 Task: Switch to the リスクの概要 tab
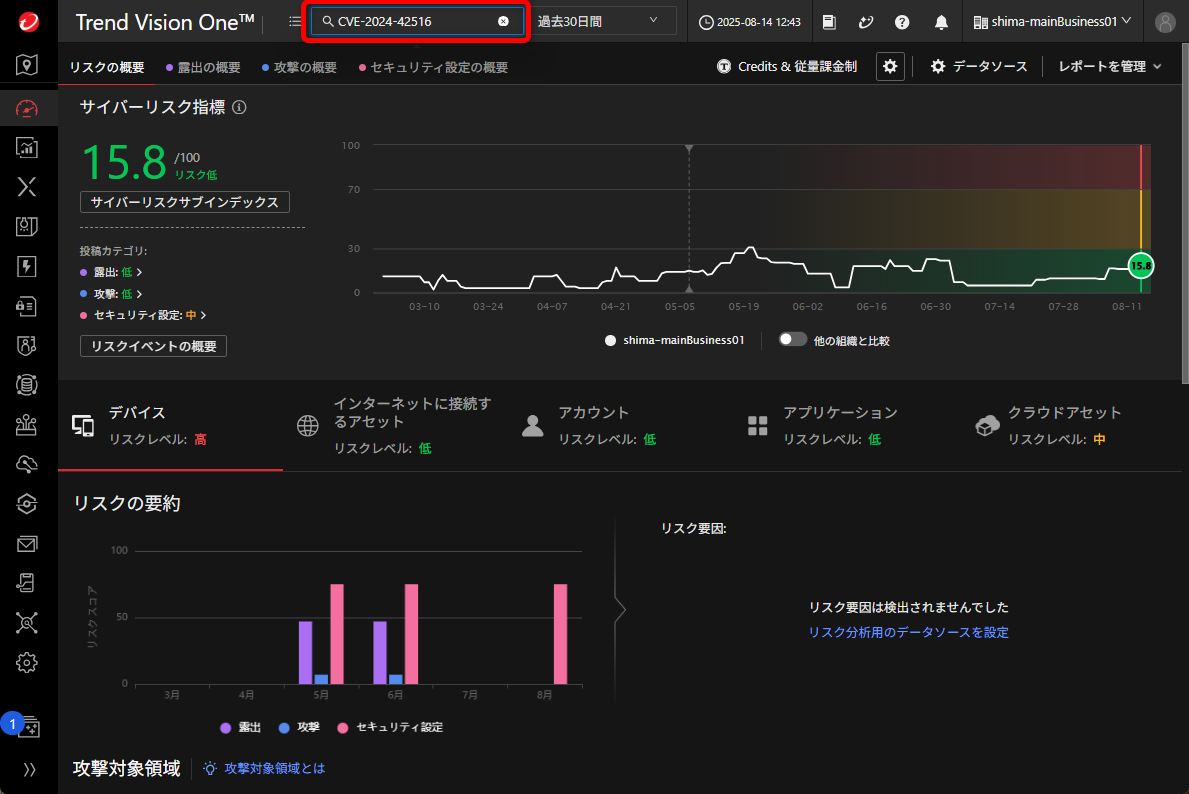coord(107,67)
